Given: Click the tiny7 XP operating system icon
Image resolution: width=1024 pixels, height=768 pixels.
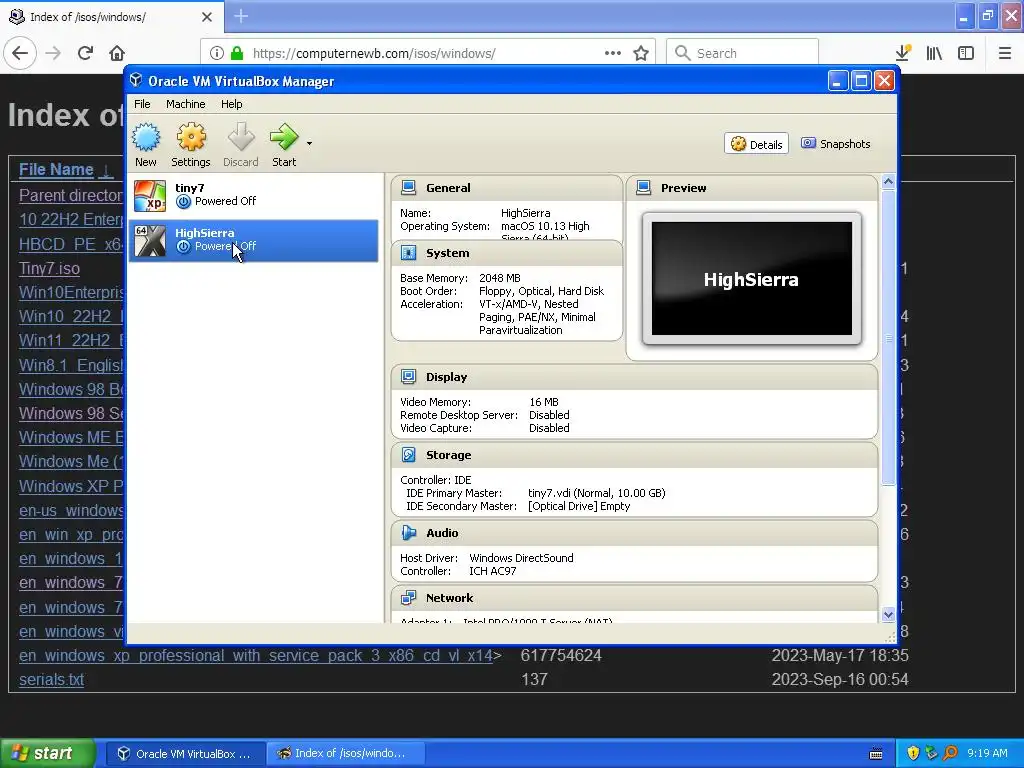Looking at the screenshot, I should pyautogui.click(x=150, y=196).
